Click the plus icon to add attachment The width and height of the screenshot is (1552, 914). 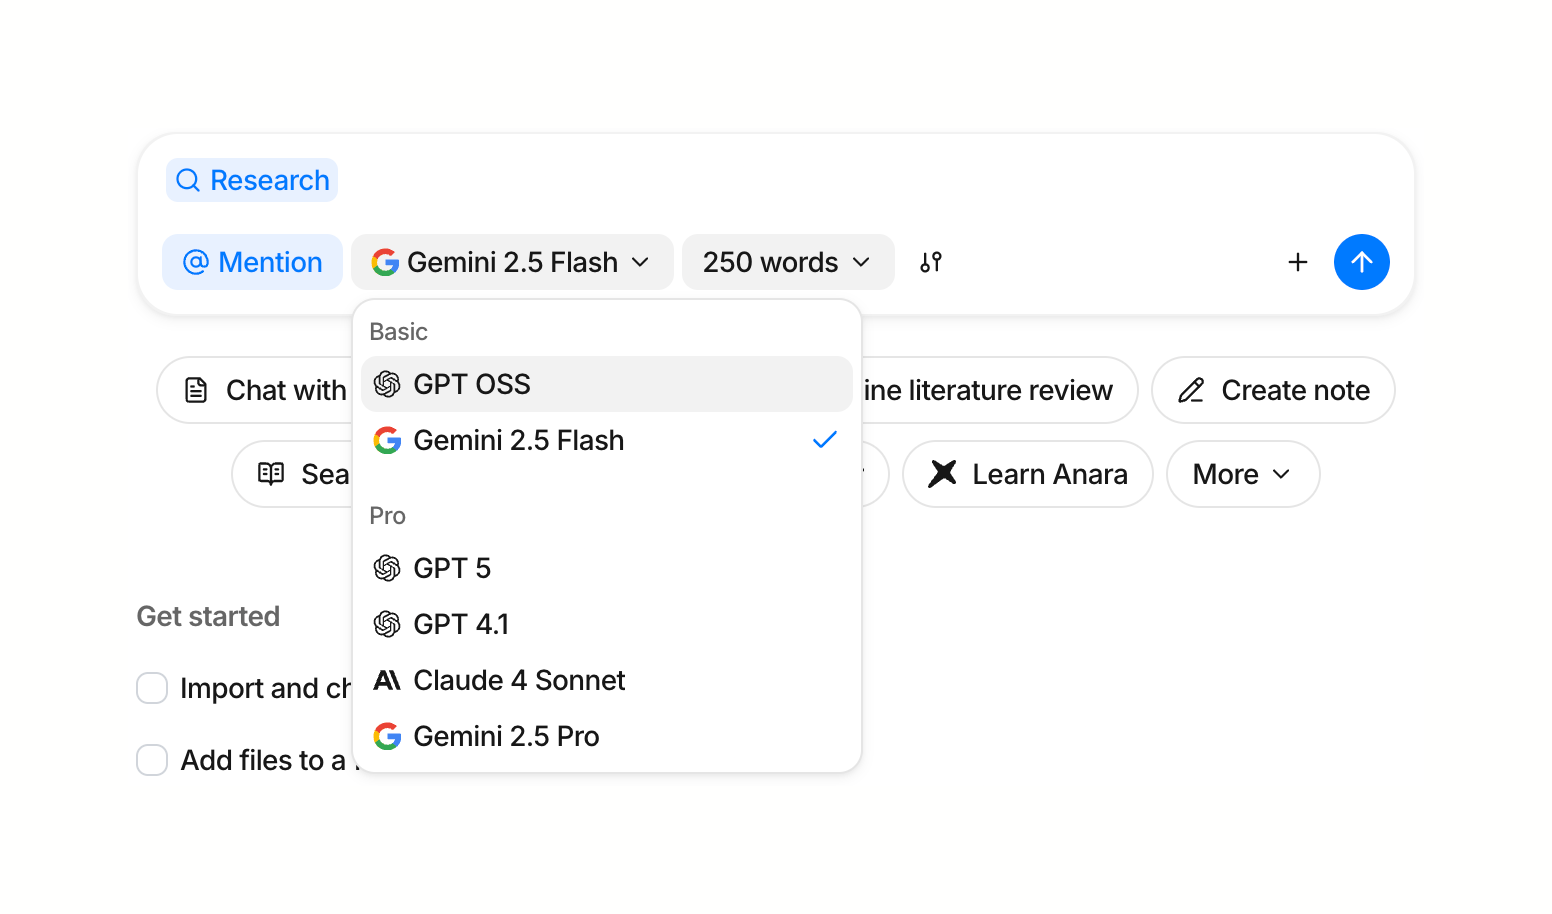coord(1297,262)
